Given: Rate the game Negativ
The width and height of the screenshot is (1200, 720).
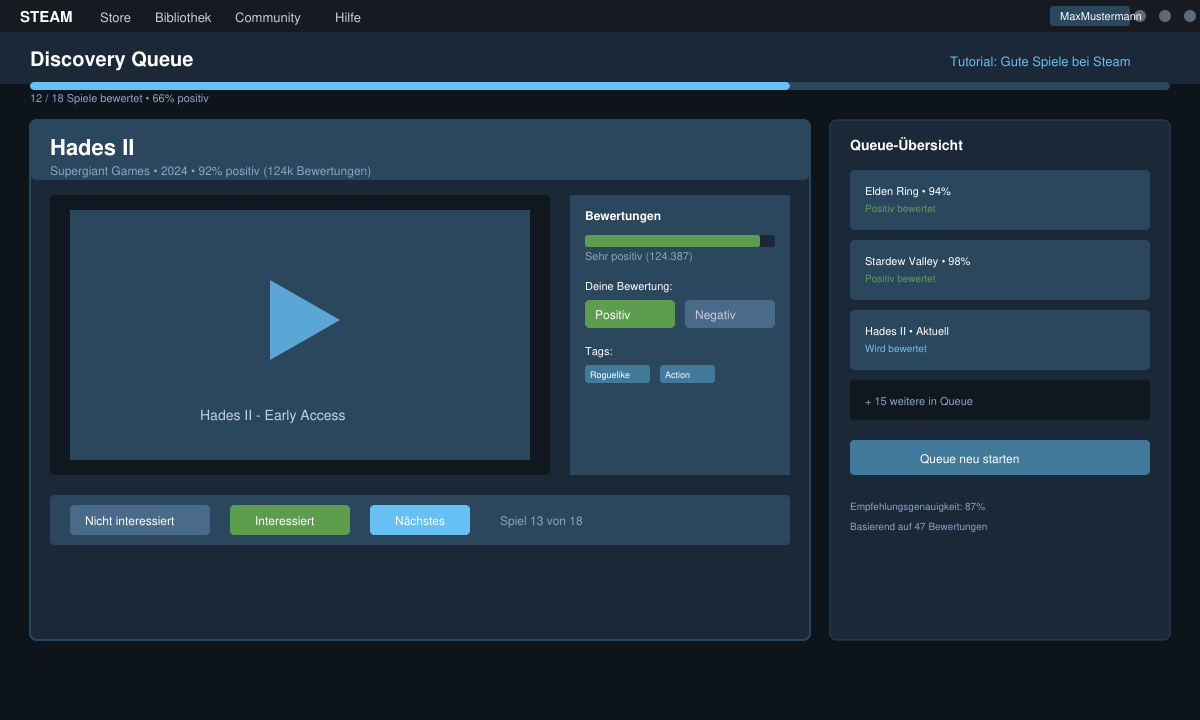Looking at the screenshot, I should (x=730, y=314).
